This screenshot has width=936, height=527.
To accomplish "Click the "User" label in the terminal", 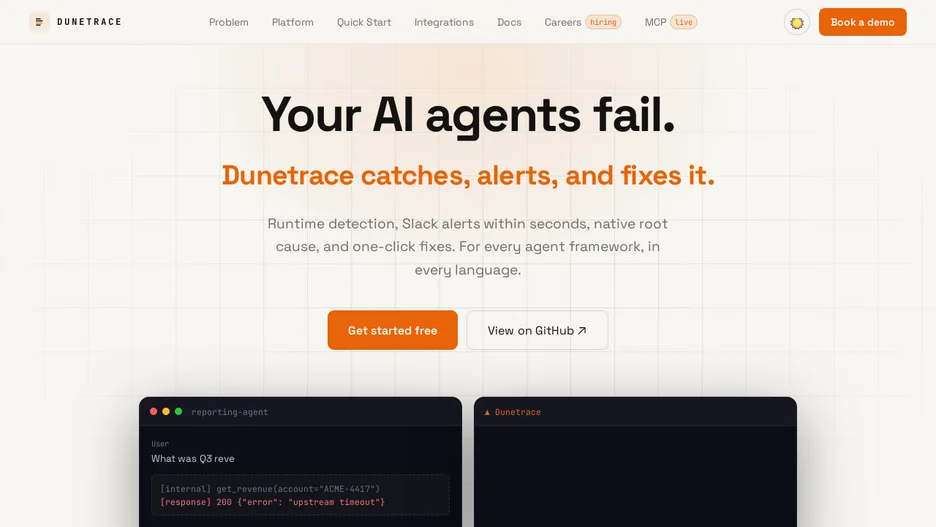I will click(160, 443).
